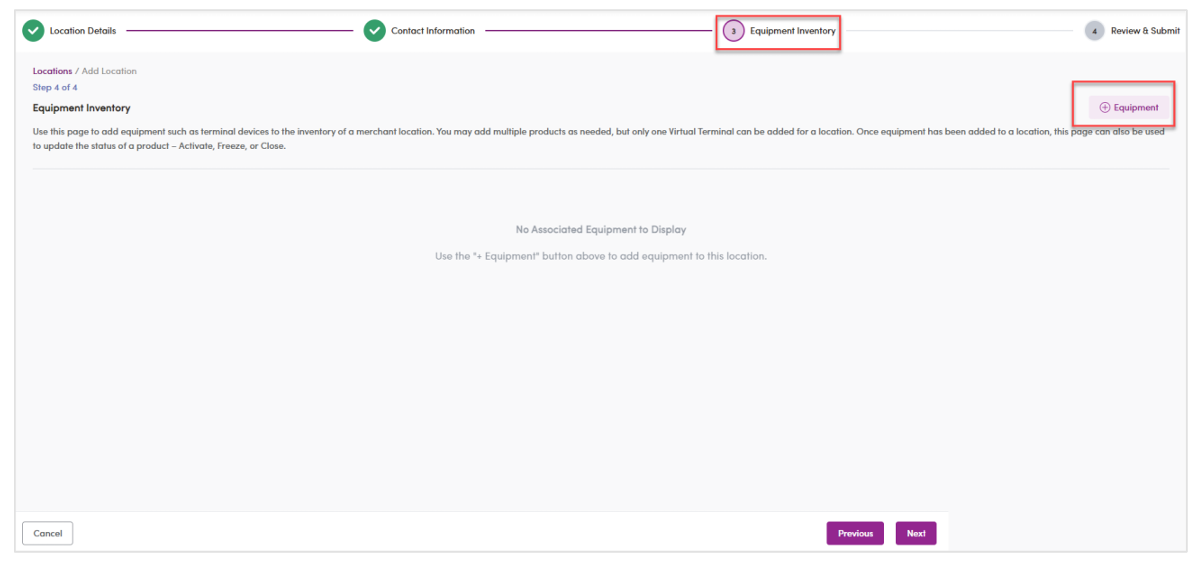Screen dimensions: 1202x563
Task: Jump to the Review & Submit step
Action: 1145,31
